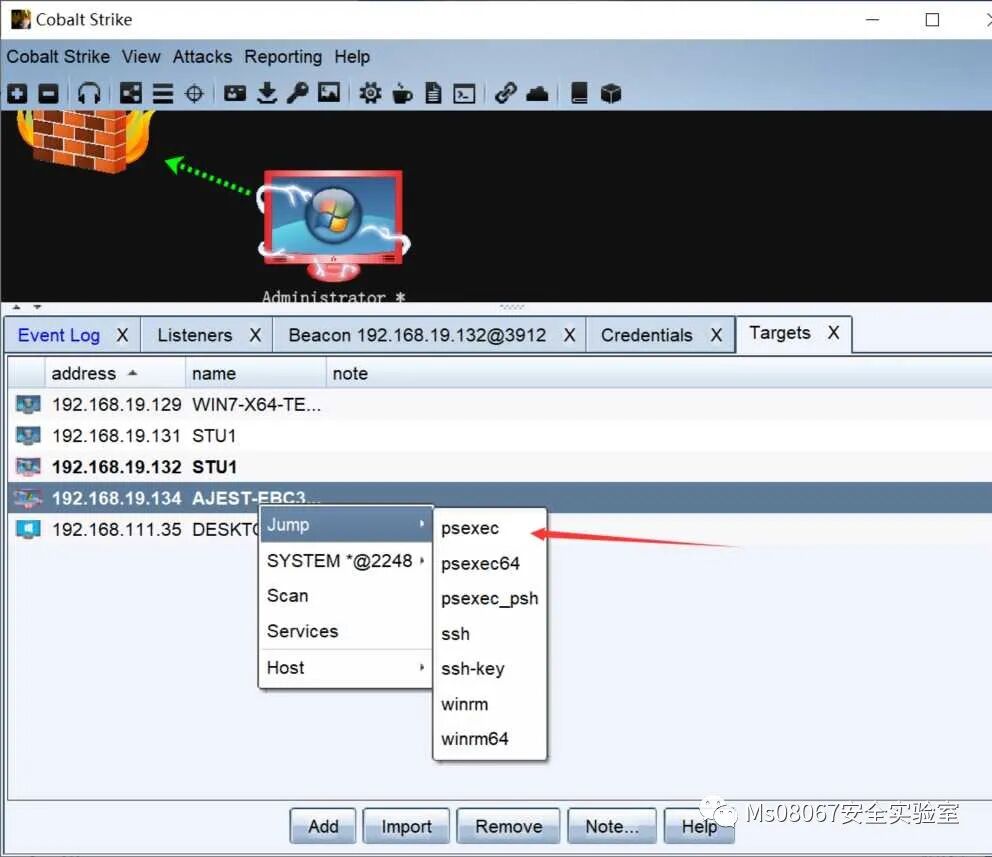Click the cloud manage web server icon

point(537,94)
